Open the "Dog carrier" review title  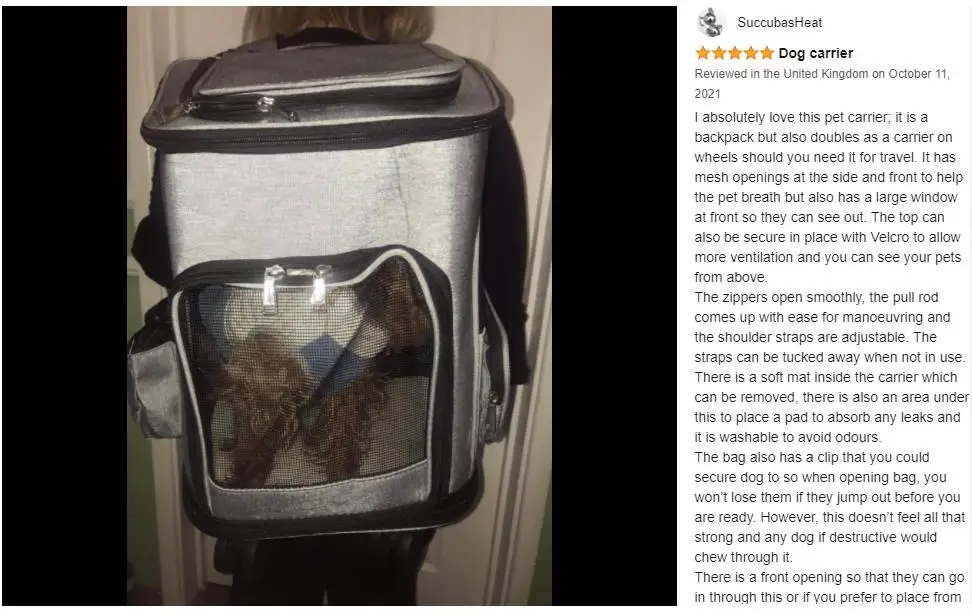pos(816,53)
